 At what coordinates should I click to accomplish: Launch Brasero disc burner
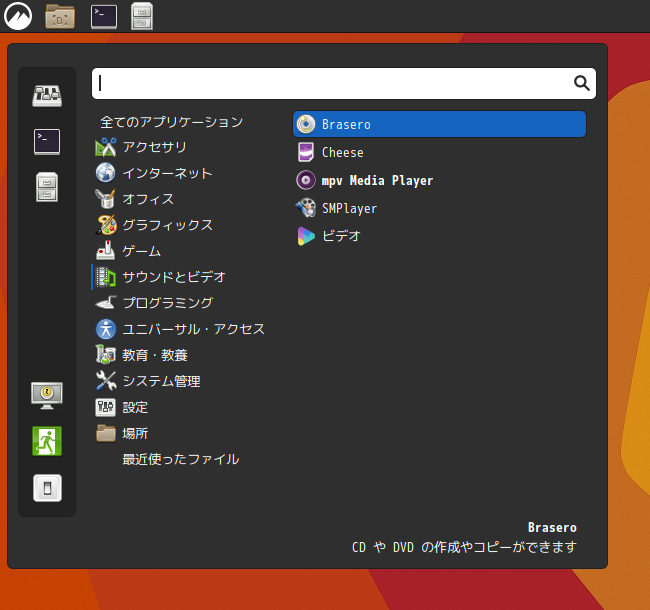[439, 124]
